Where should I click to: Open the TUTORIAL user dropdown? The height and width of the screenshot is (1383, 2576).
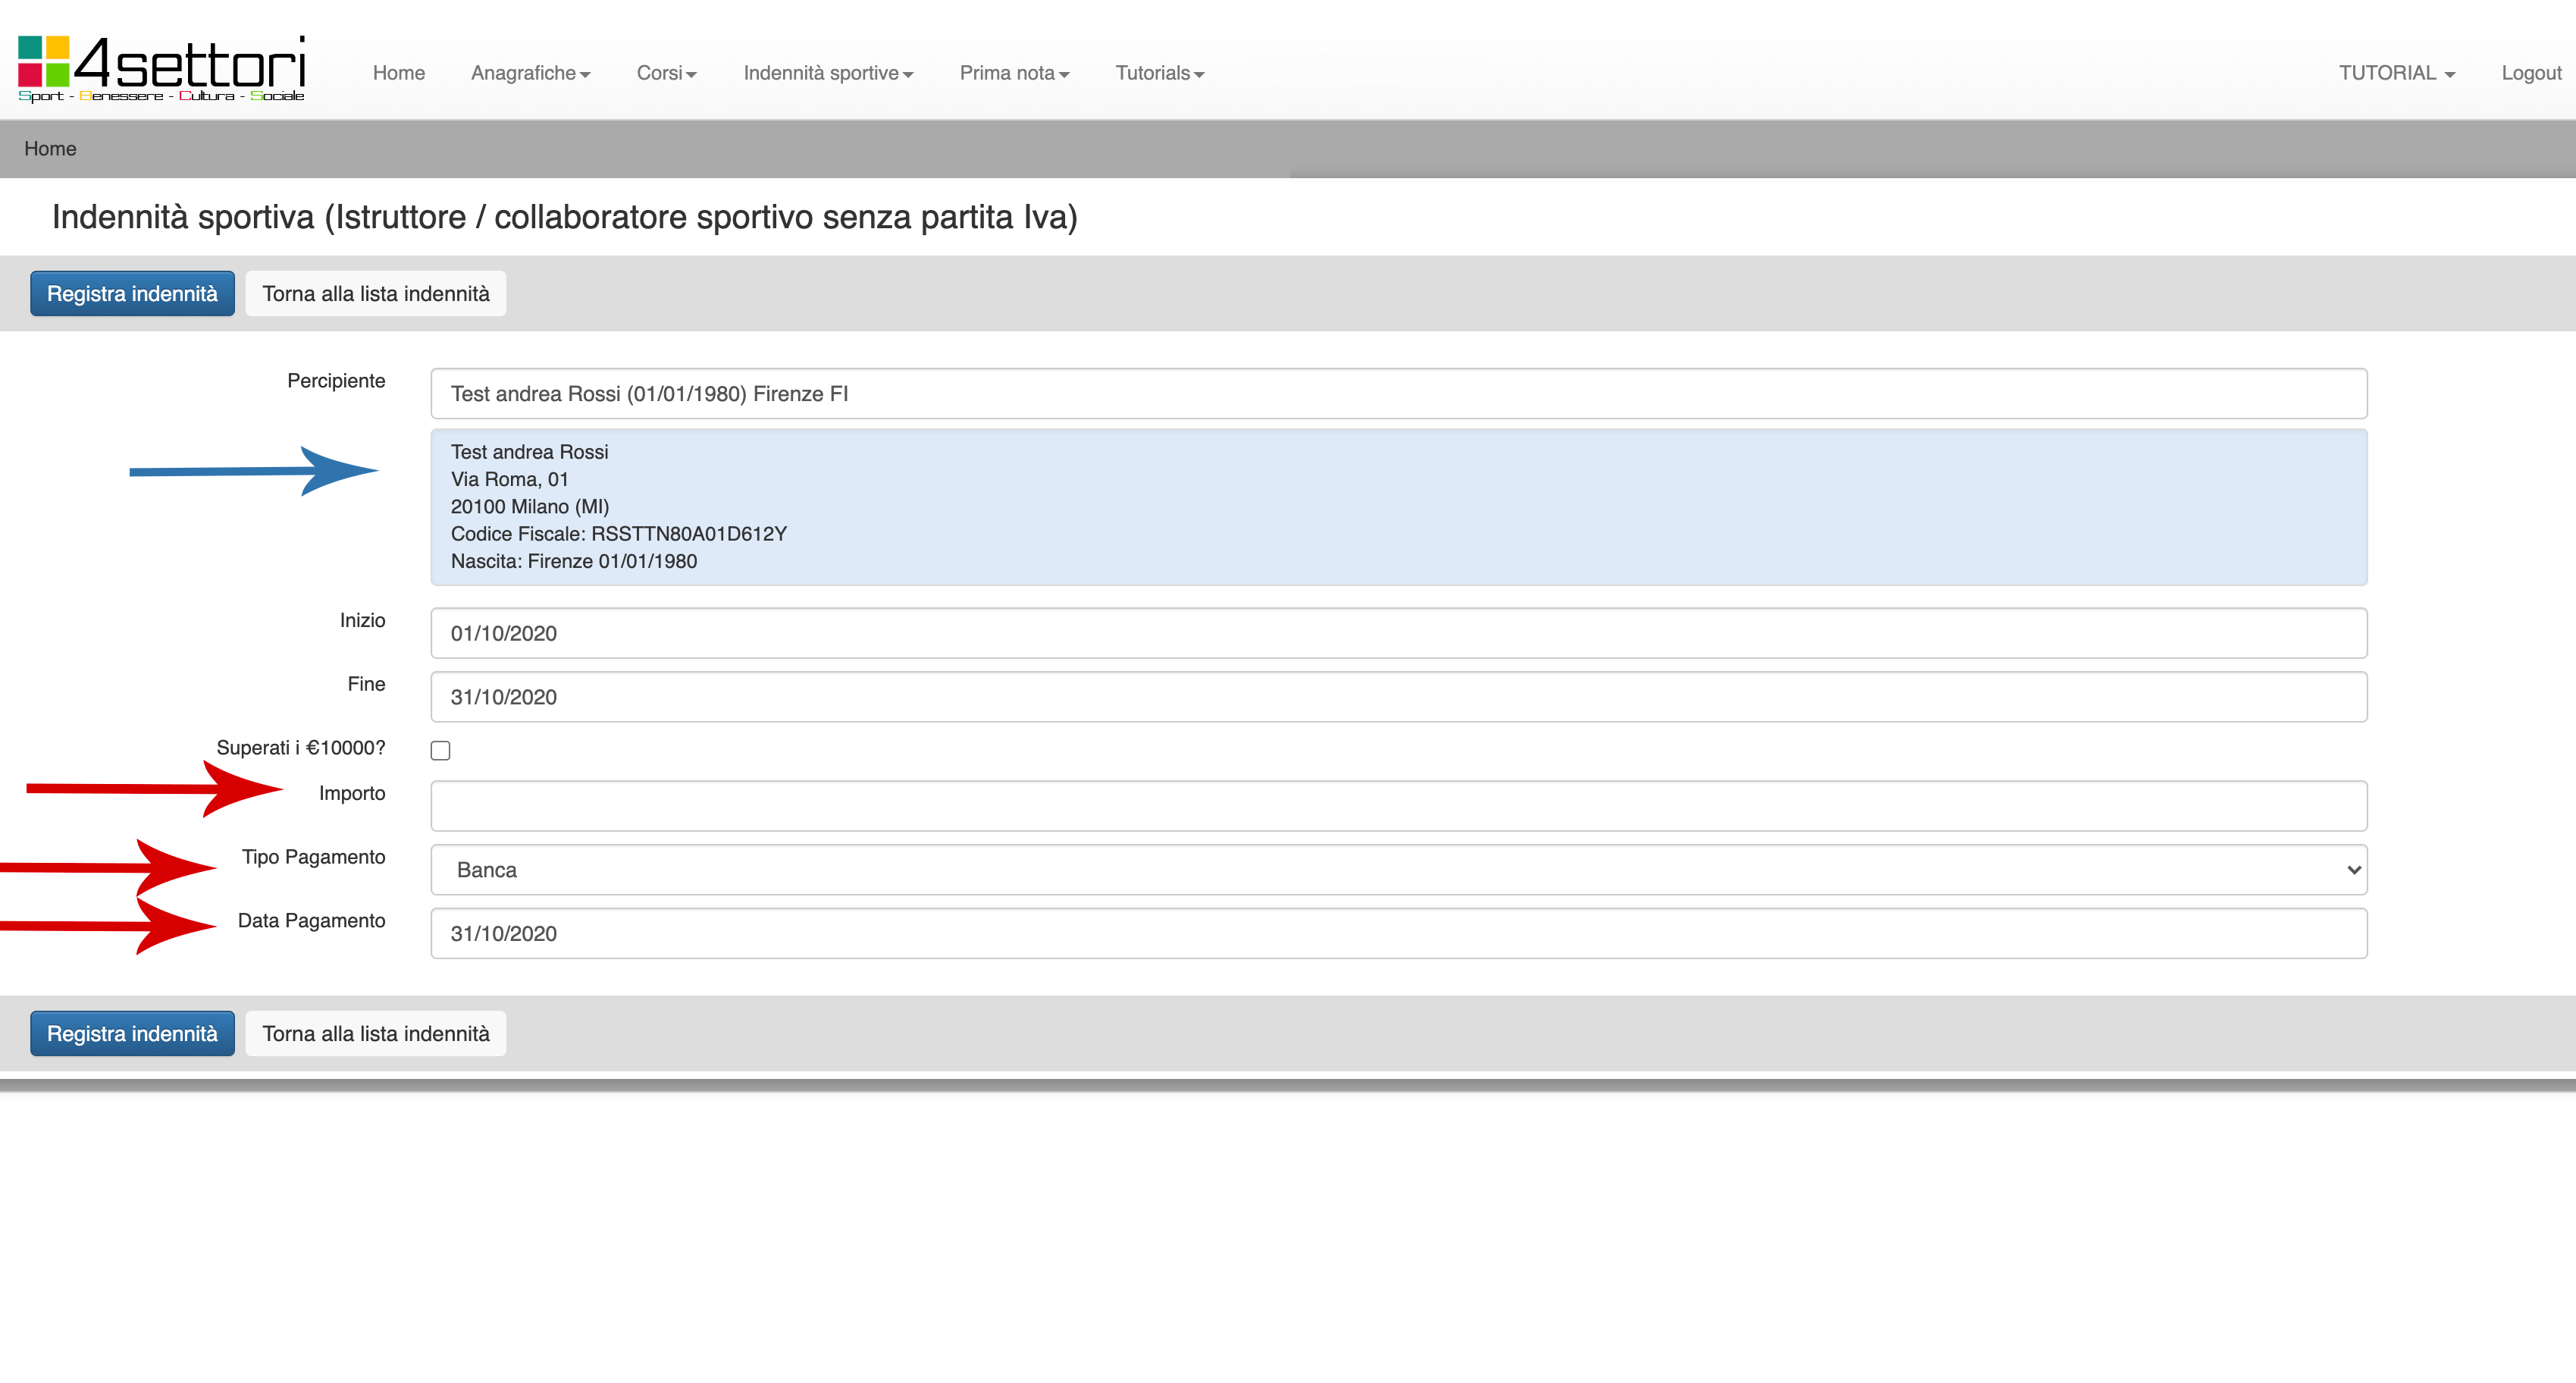[x=2396, y=73]
